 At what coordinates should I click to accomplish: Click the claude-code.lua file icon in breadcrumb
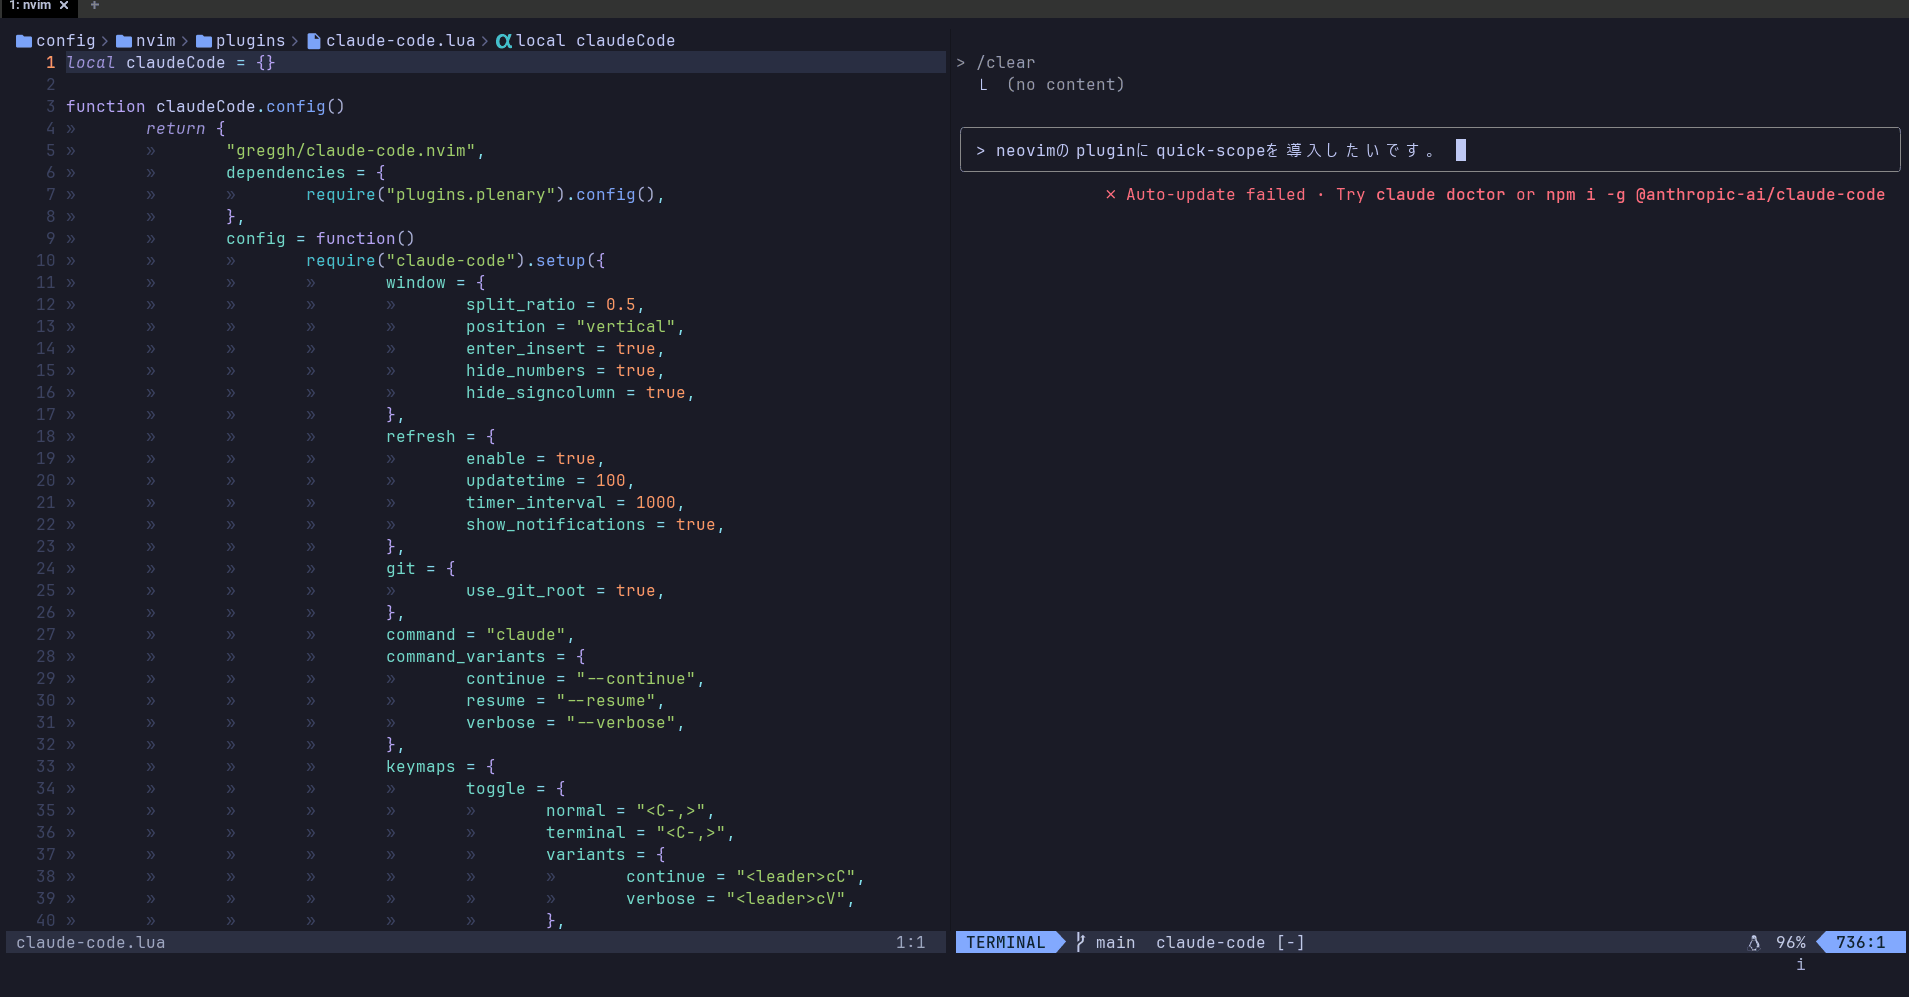[x=314, y=41]
